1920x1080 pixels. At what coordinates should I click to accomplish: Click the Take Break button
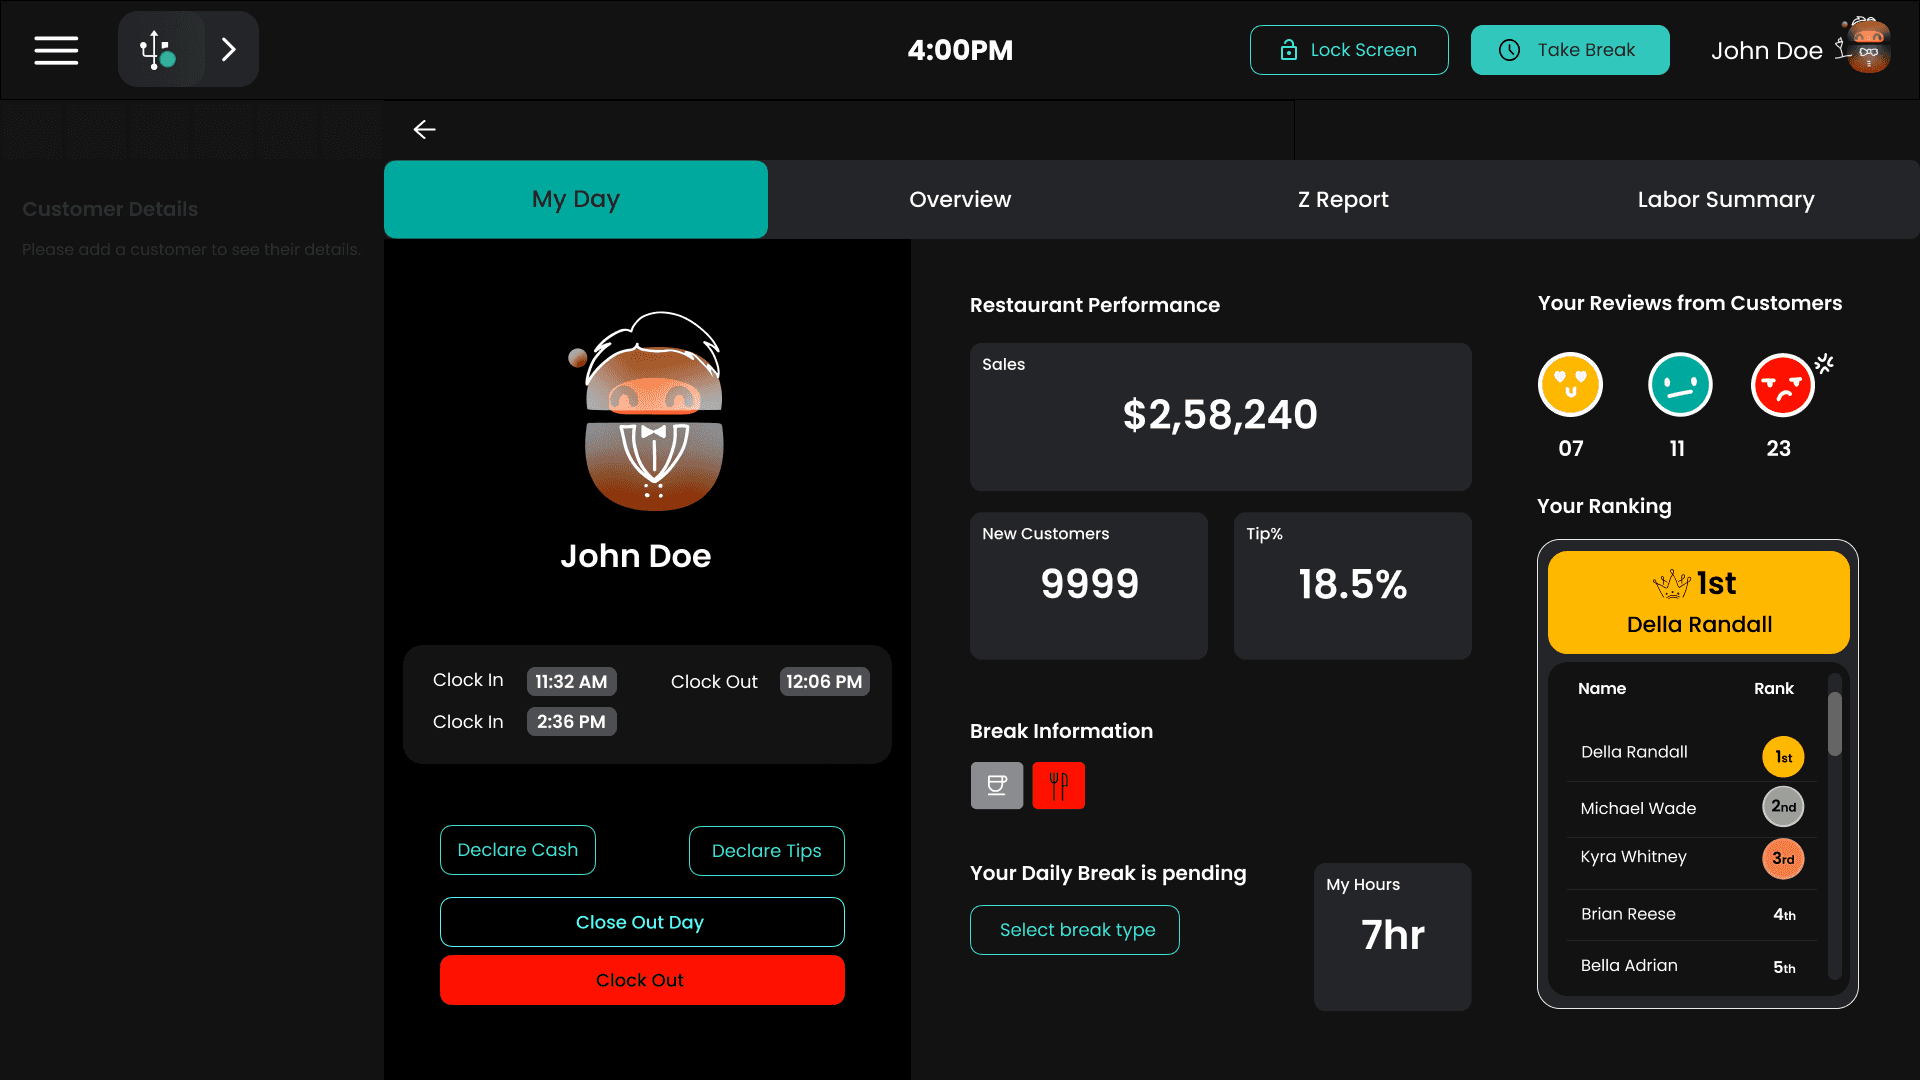(1570, 50)
